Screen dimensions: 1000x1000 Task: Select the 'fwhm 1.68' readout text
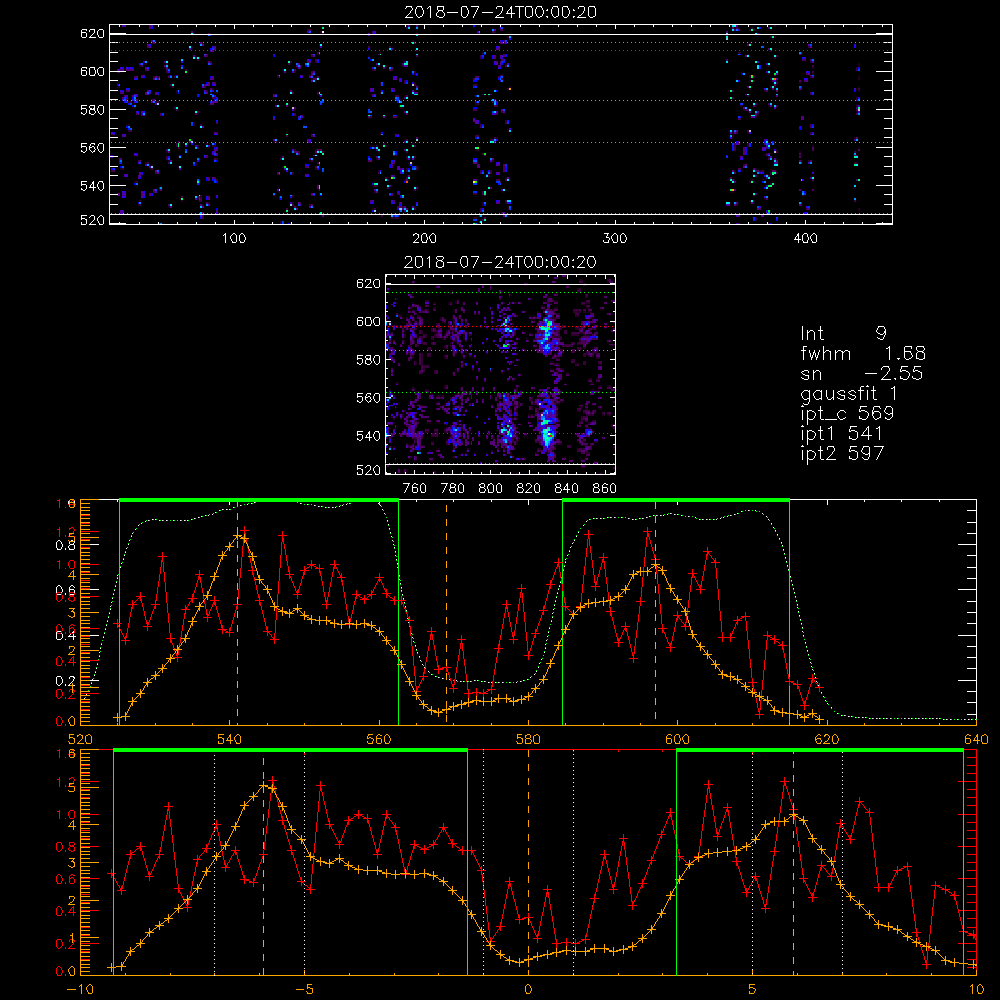click(x=863, y=353)
